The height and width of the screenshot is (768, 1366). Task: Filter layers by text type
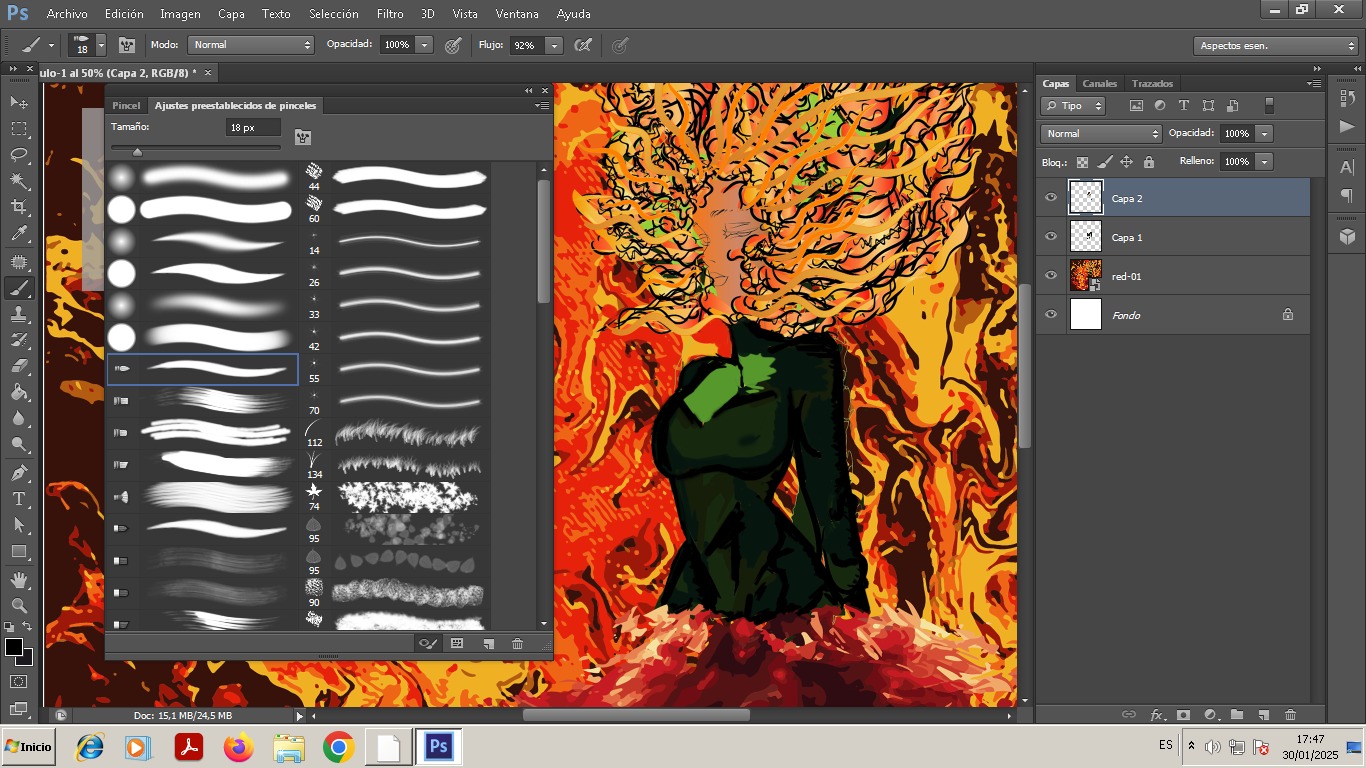(x=1184, y=105)
